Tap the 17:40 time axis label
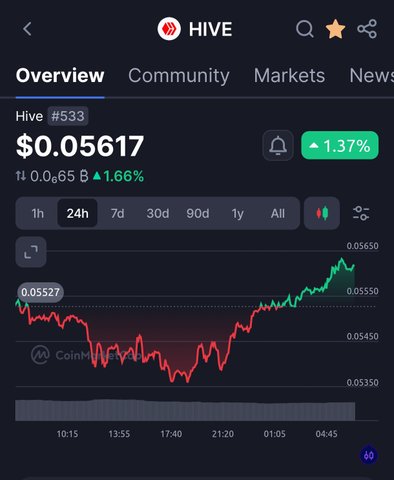The height and width of the screenshot is (480, 394). pos(171,434)
